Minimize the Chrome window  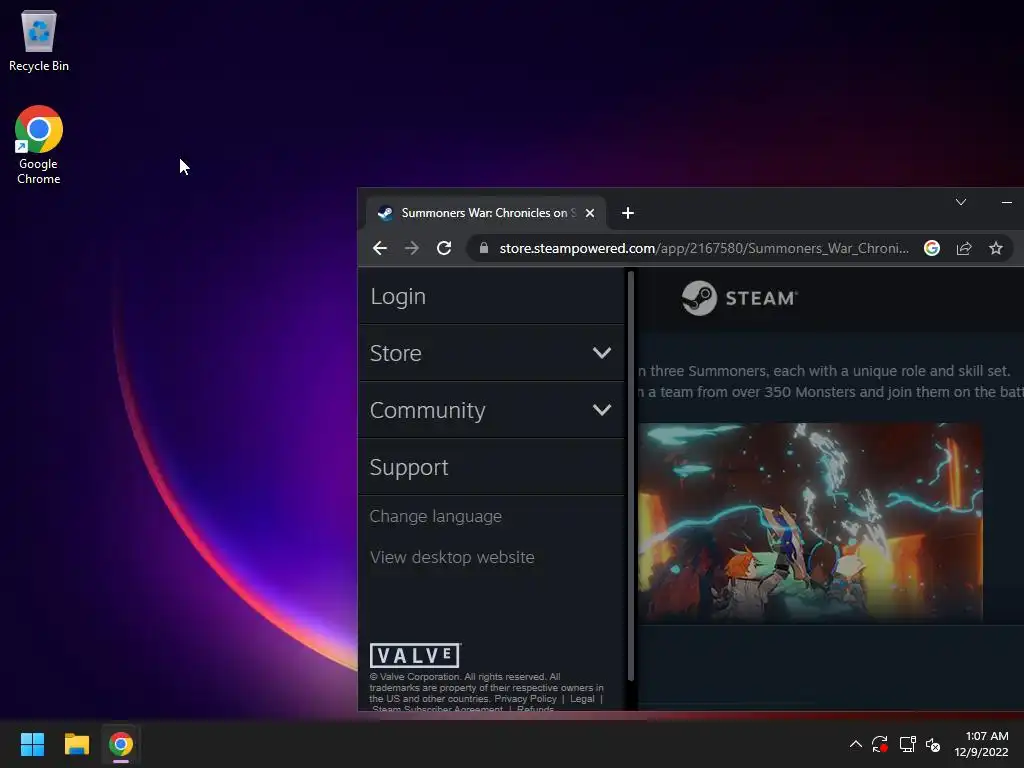[x=1006, y=202]
